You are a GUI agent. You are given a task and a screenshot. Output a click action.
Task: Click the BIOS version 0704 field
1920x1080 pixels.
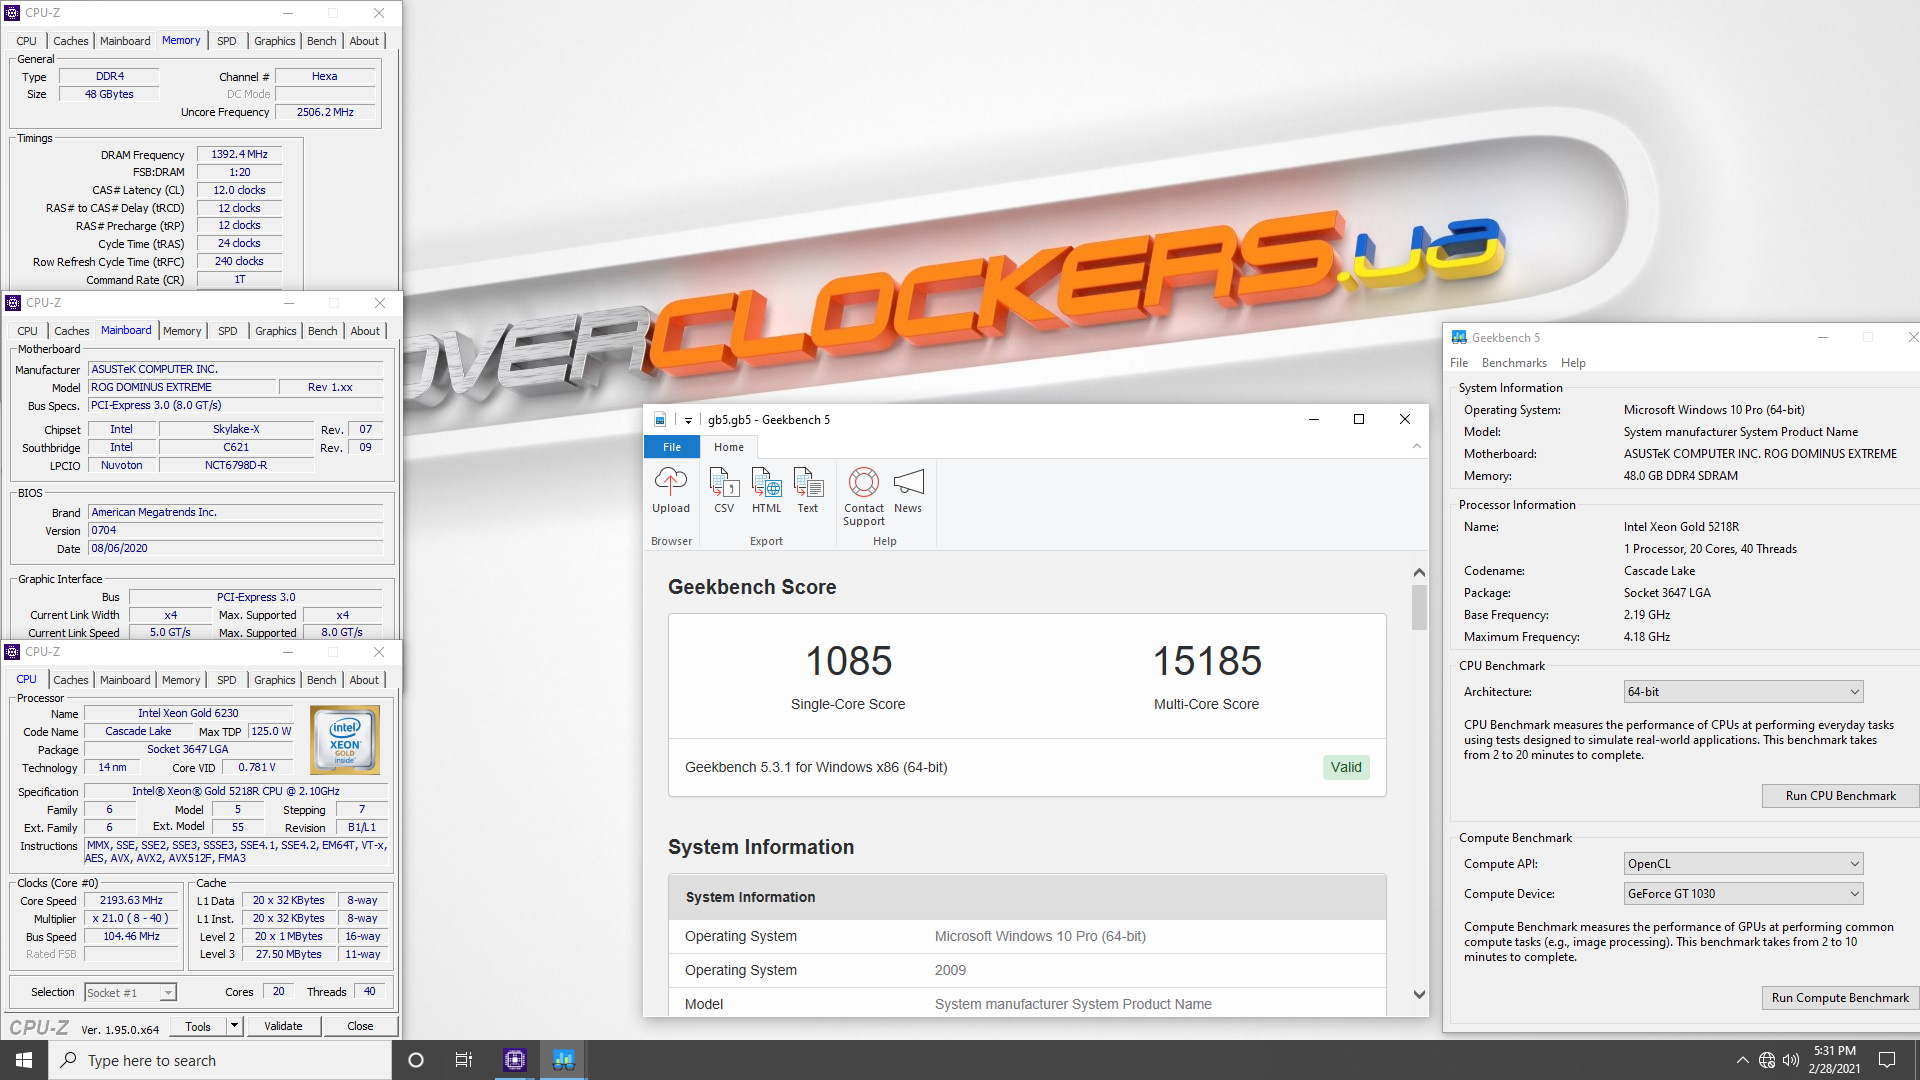(x=236, y=530)
